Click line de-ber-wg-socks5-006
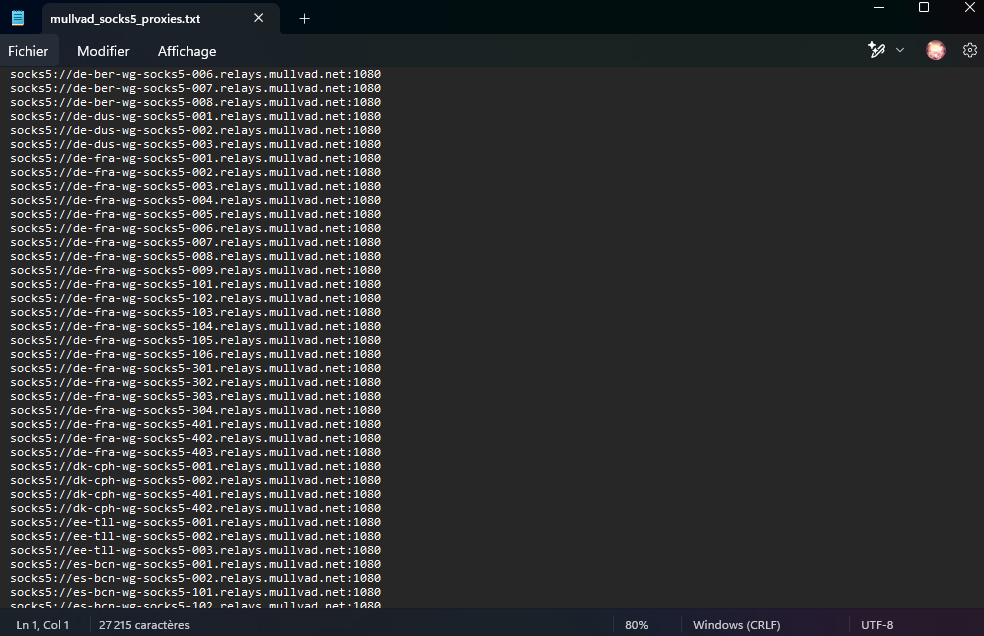 (x=195, y=74)
